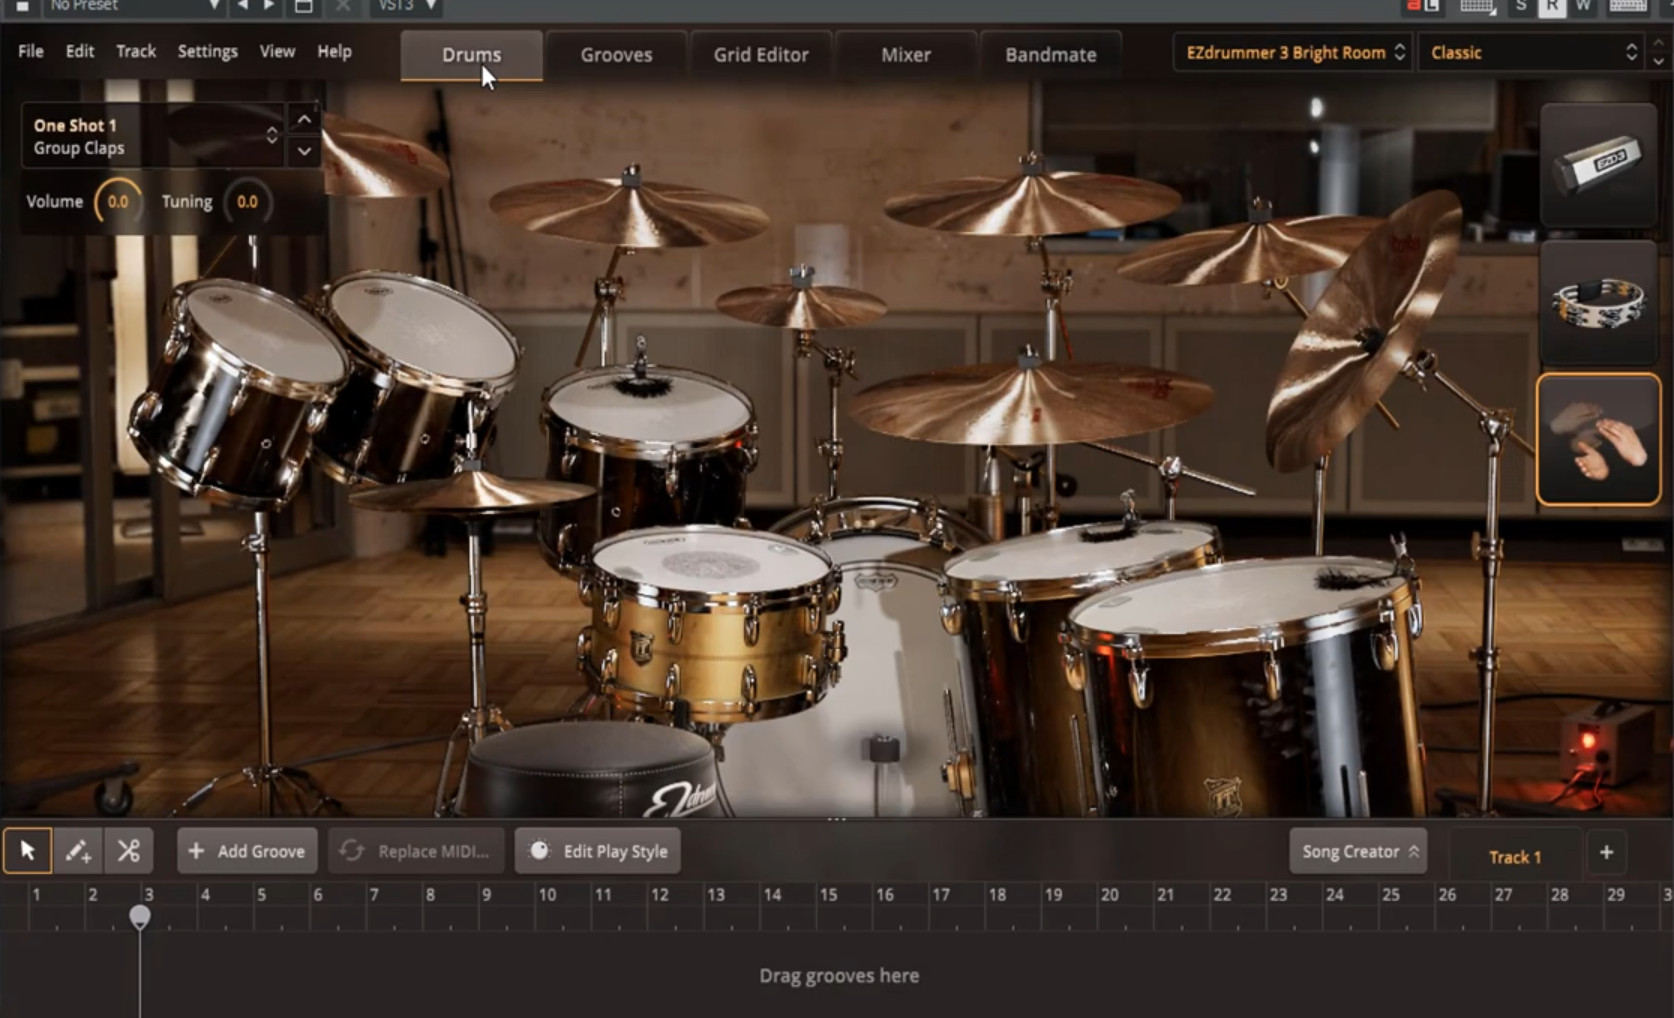Click the host window layout icon
This screenshot has width=1674, height=1018.
(304, 6)
